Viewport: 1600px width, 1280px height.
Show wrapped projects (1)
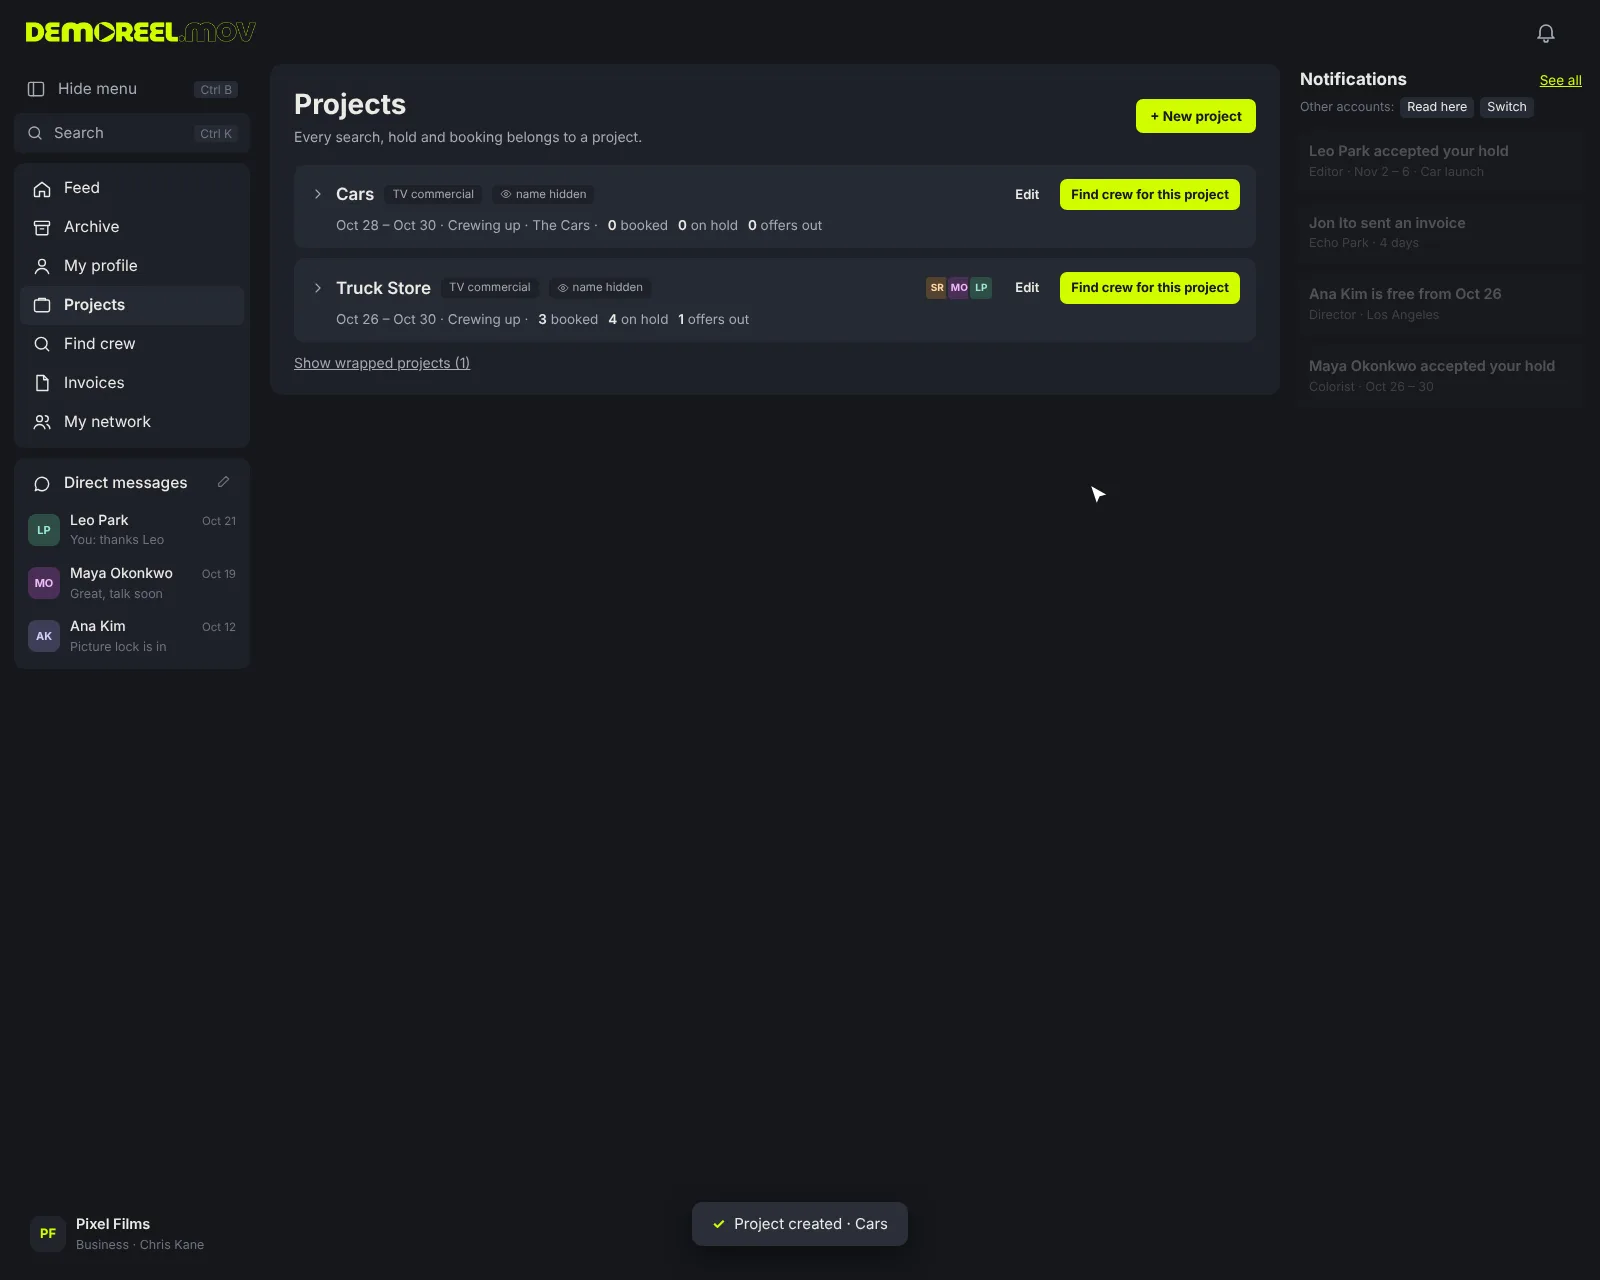pos(382,363)
